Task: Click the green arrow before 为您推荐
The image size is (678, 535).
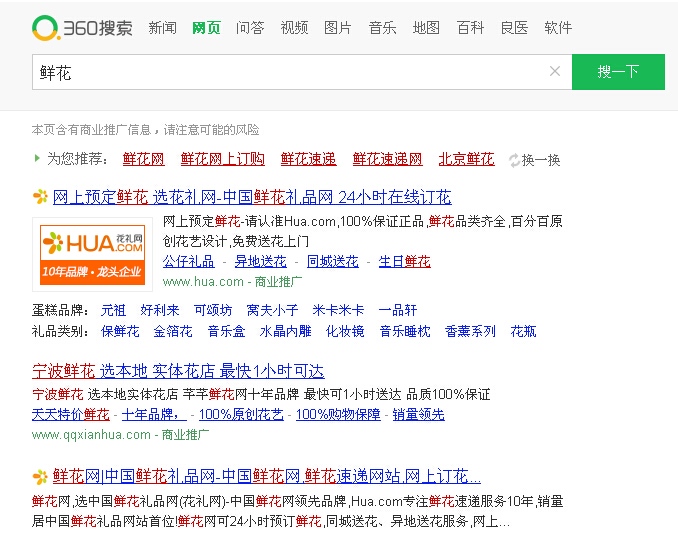Action: [37, 158]
